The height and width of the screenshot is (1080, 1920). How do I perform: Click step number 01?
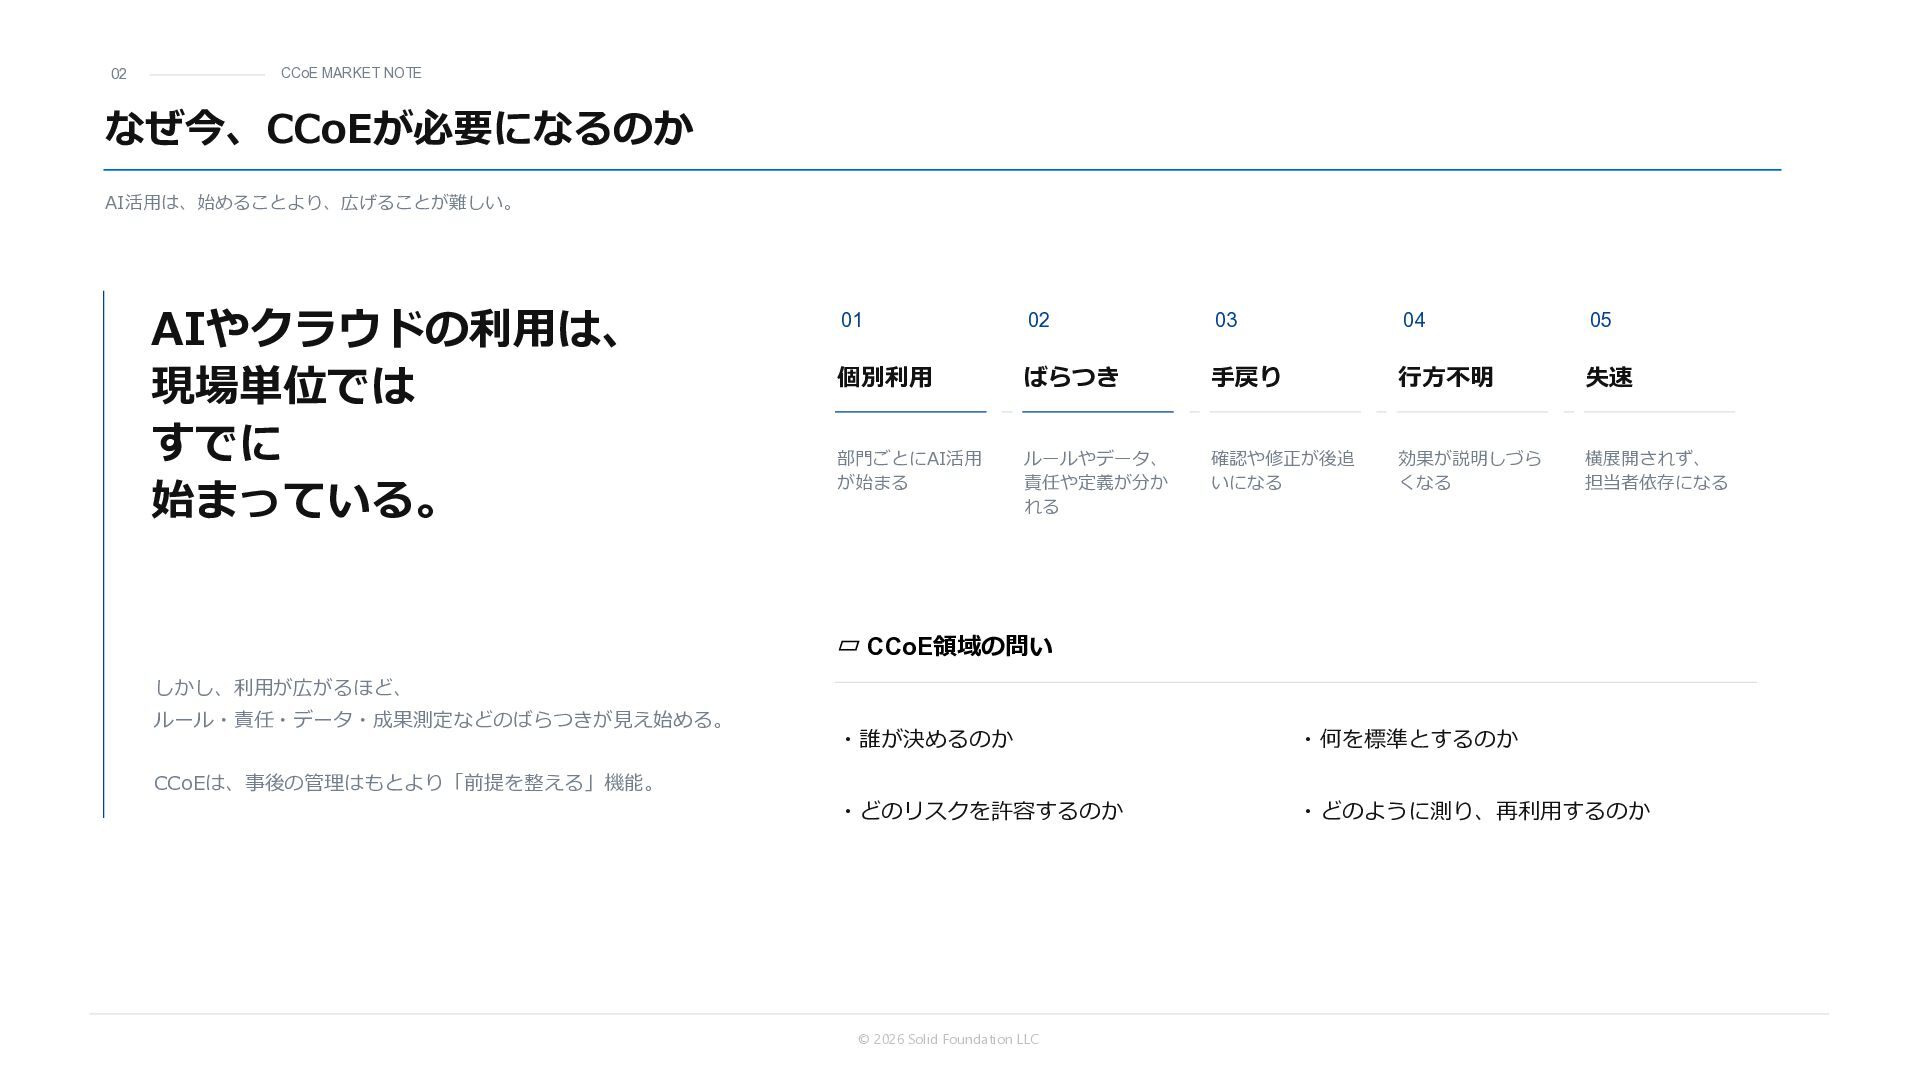click(x=852, y=320)
